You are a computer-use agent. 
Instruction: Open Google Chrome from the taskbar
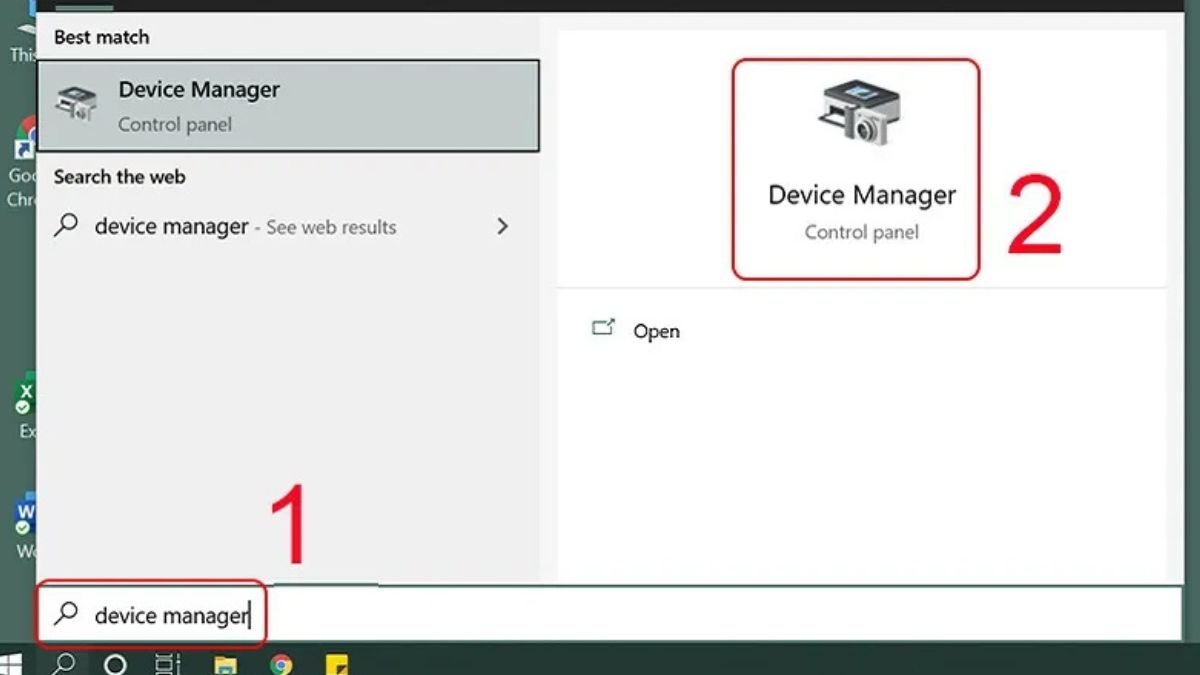coord(283,661)
